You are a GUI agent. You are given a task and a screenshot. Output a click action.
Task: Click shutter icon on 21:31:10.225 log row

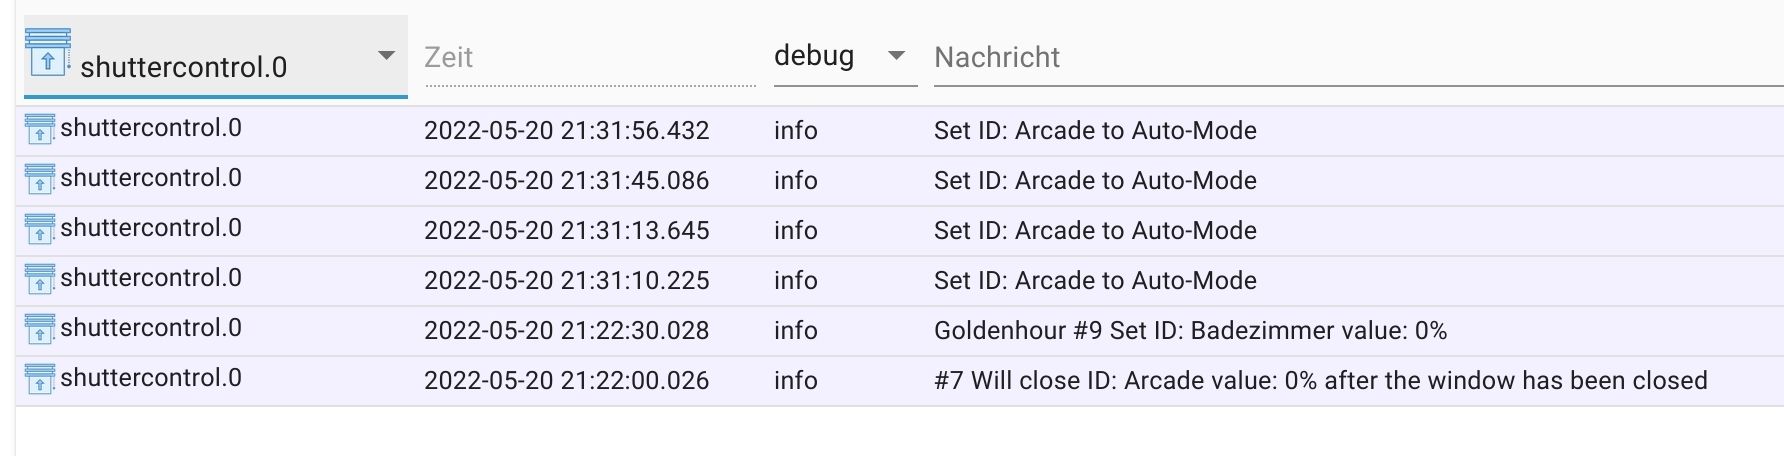click(39, 280)
